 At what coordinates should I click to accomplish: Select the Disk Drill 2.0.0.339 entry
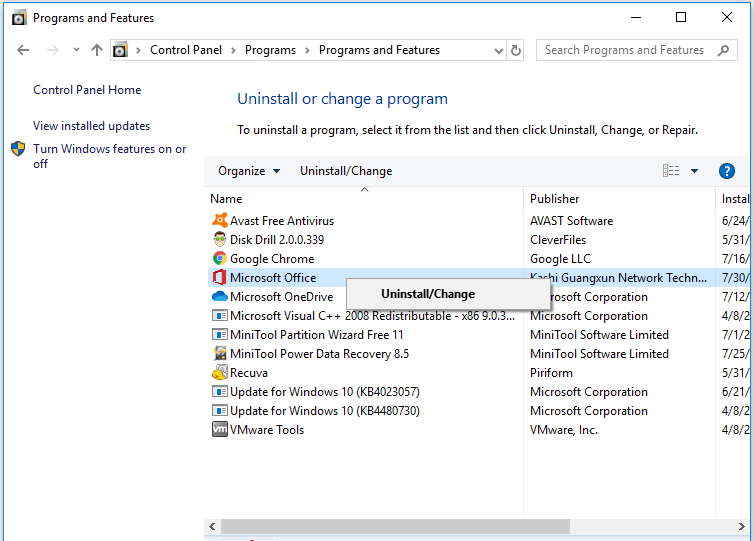pyautogui.click(x=277, y=239)
